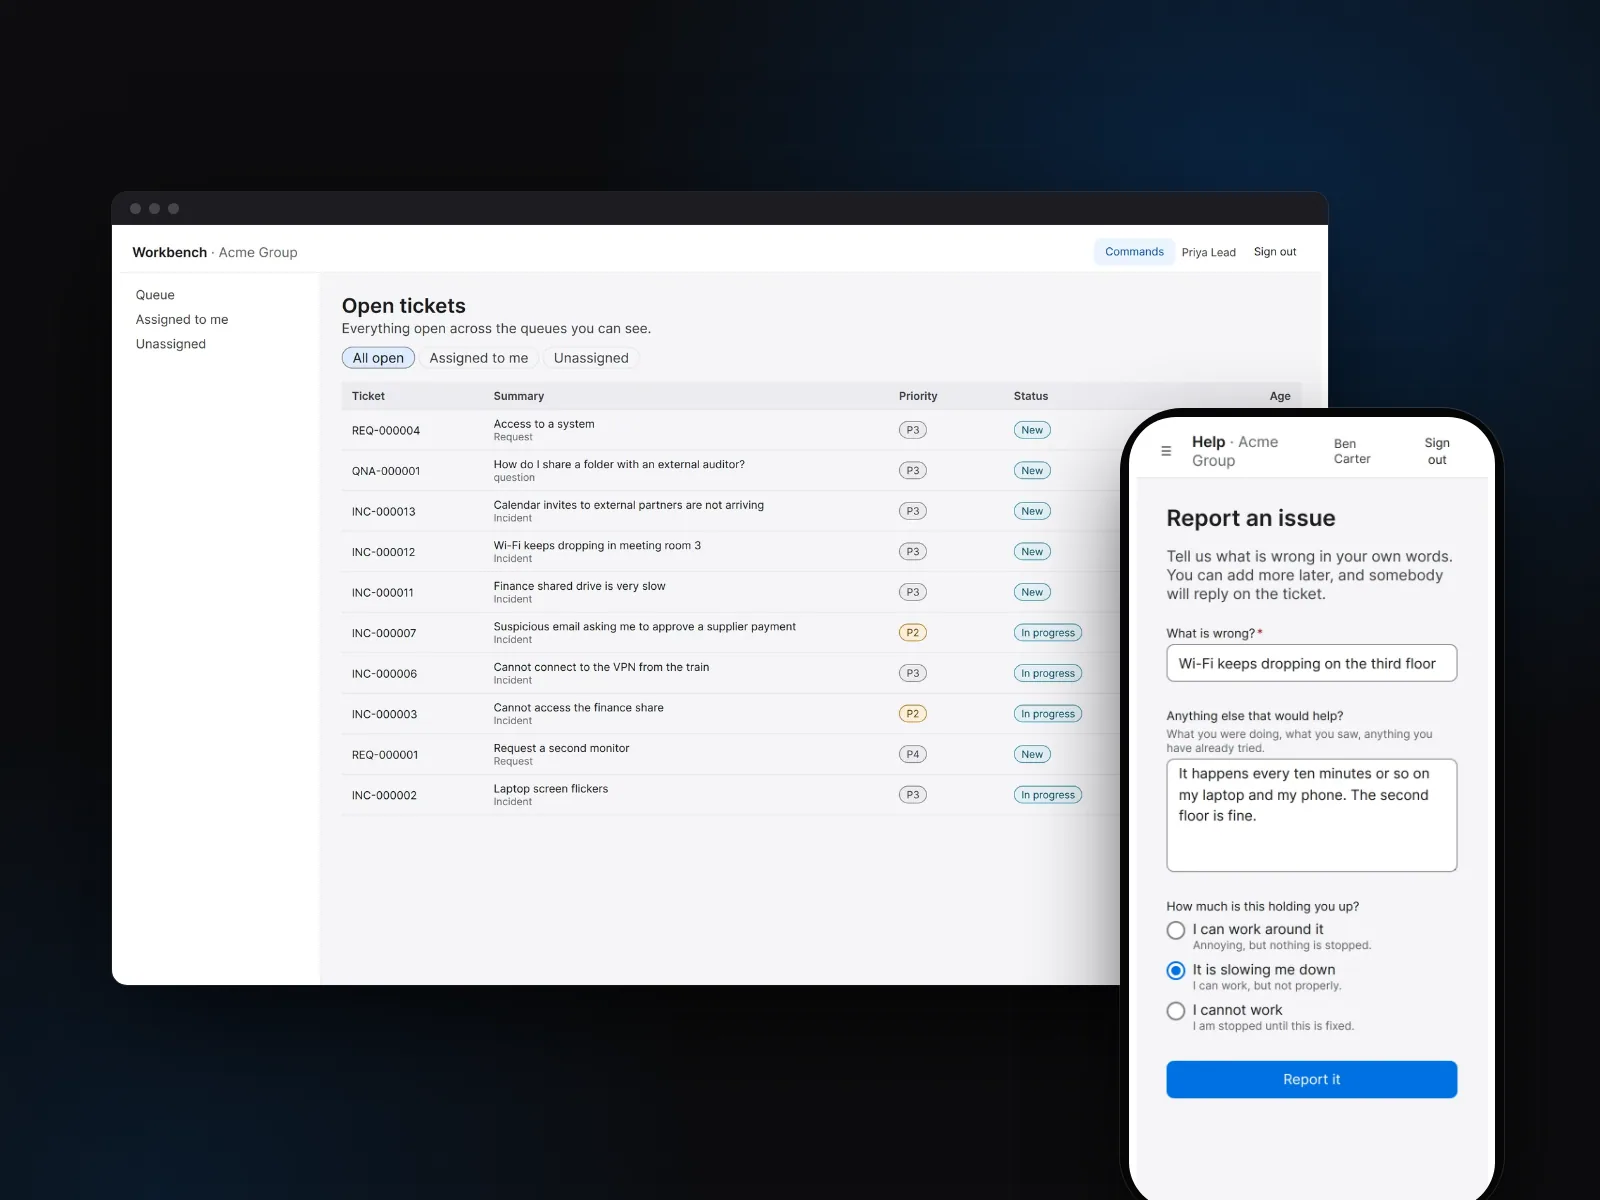Click 'Laptop screen flickers' summary
1600x1200 pixels.
[x=551, y=789]
